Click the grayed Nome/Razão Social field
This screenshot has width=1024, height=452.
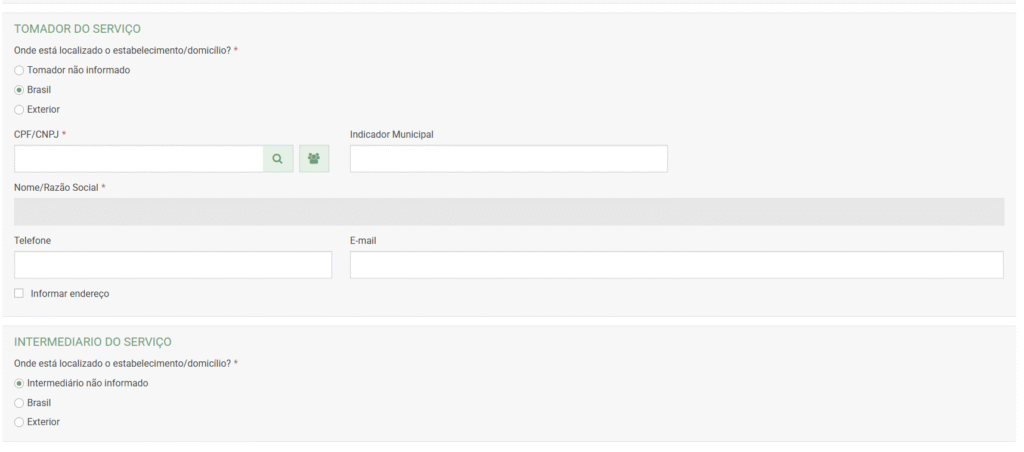[x=509, y=212]
